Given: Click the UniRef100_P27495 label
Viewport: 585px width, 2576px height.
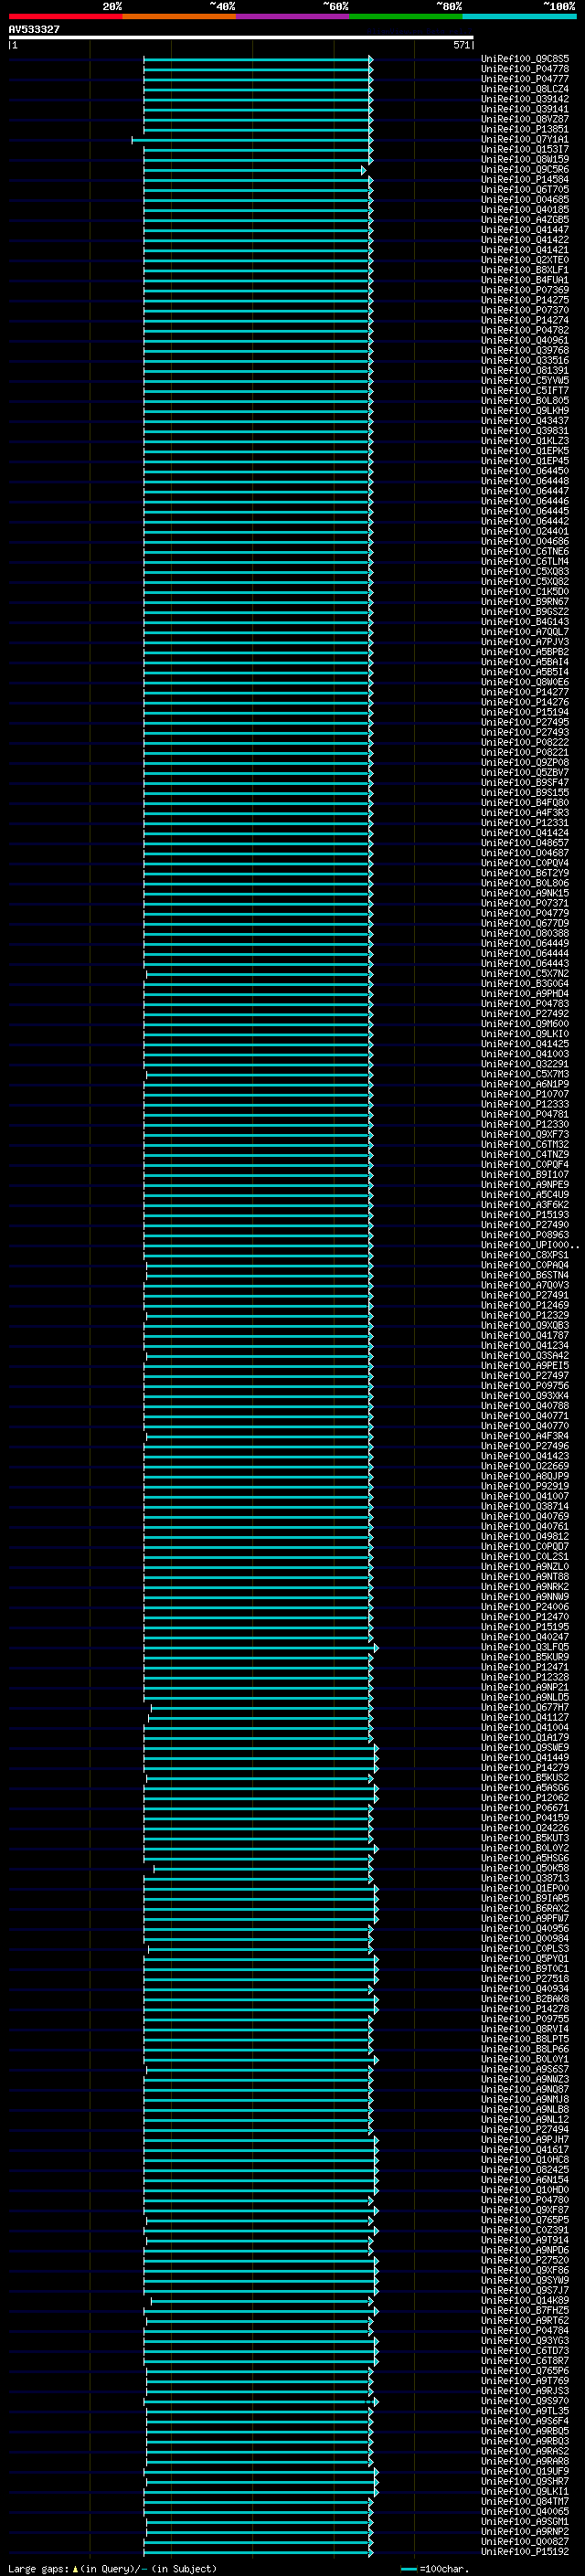Looking at the screenshot, I should (x=525, y=722).
